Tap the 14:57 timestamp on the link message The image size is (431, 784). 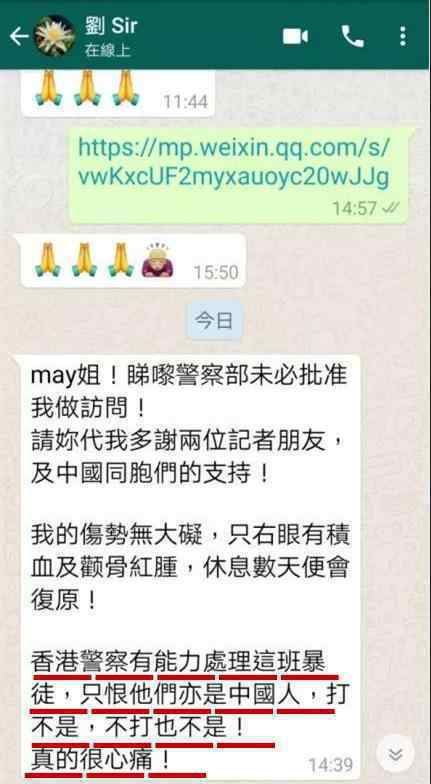355,208
